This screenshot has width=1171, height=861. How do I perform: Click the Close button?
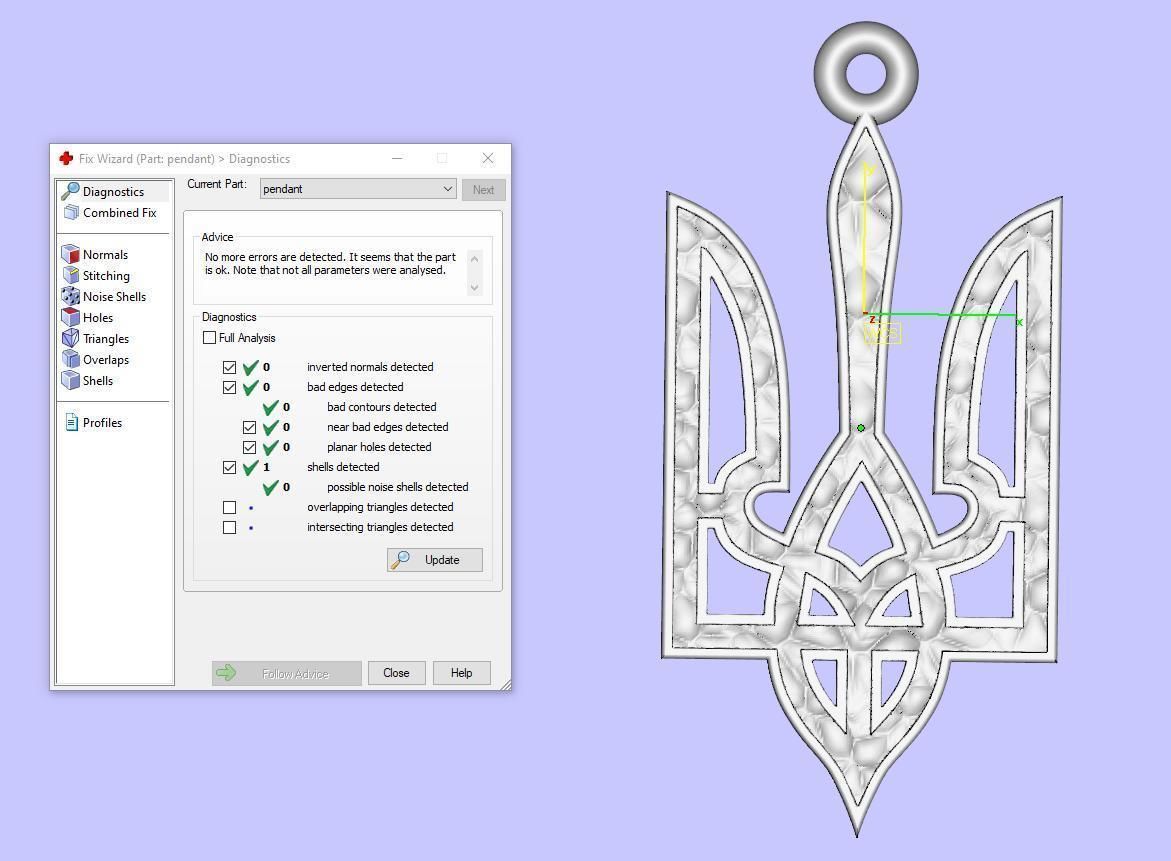tap(396, 673)
